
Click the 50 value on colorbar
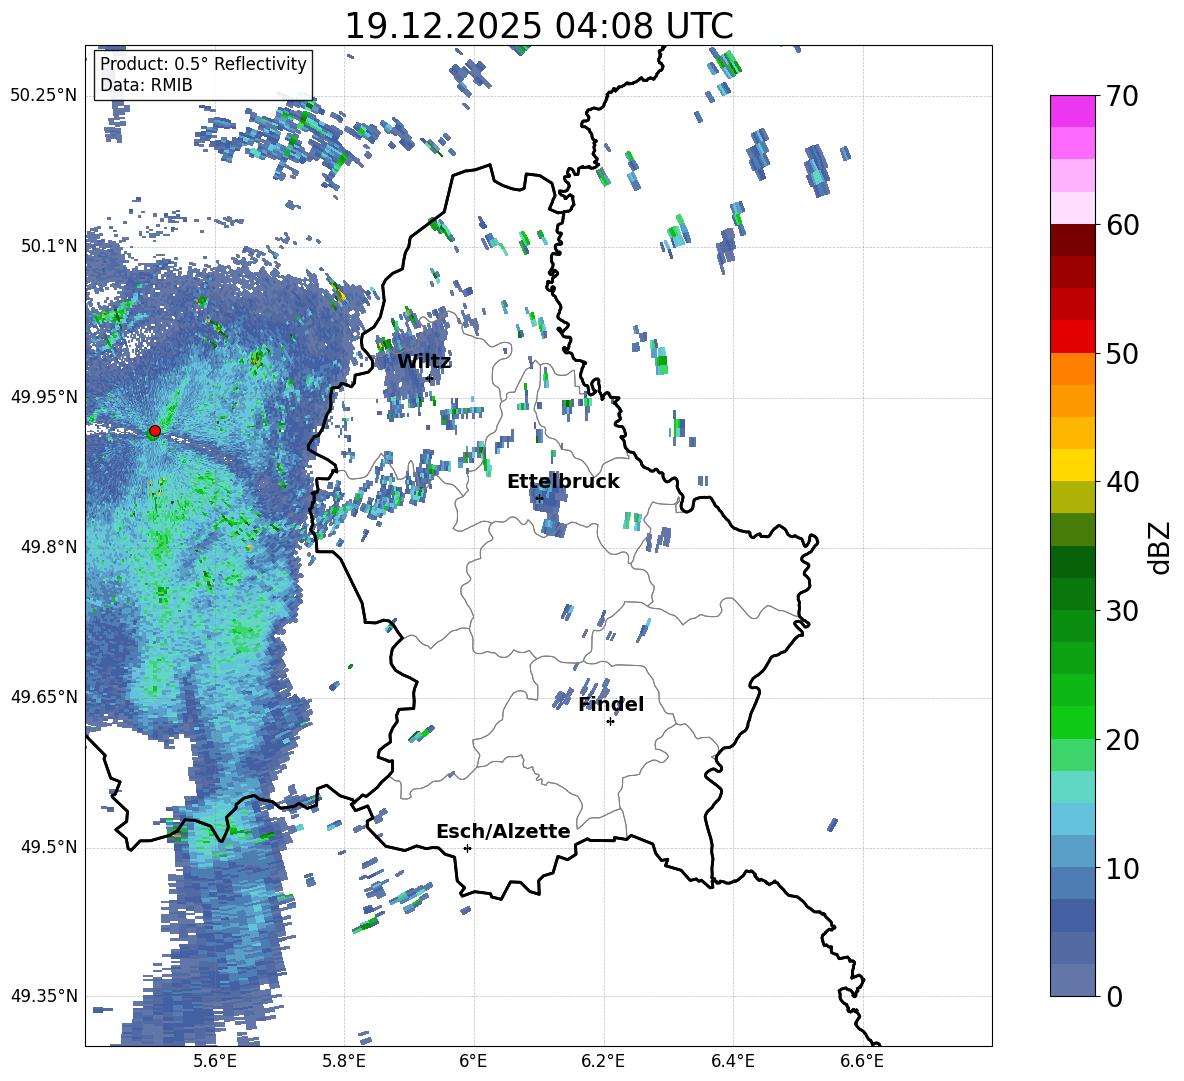pos(1122,353)
